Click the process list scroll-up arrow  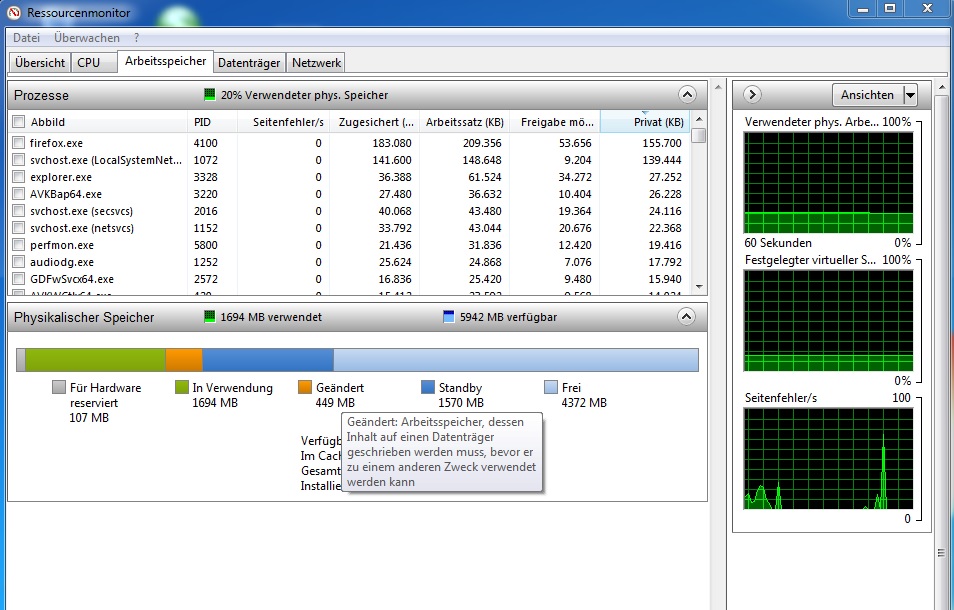point(699,119)
